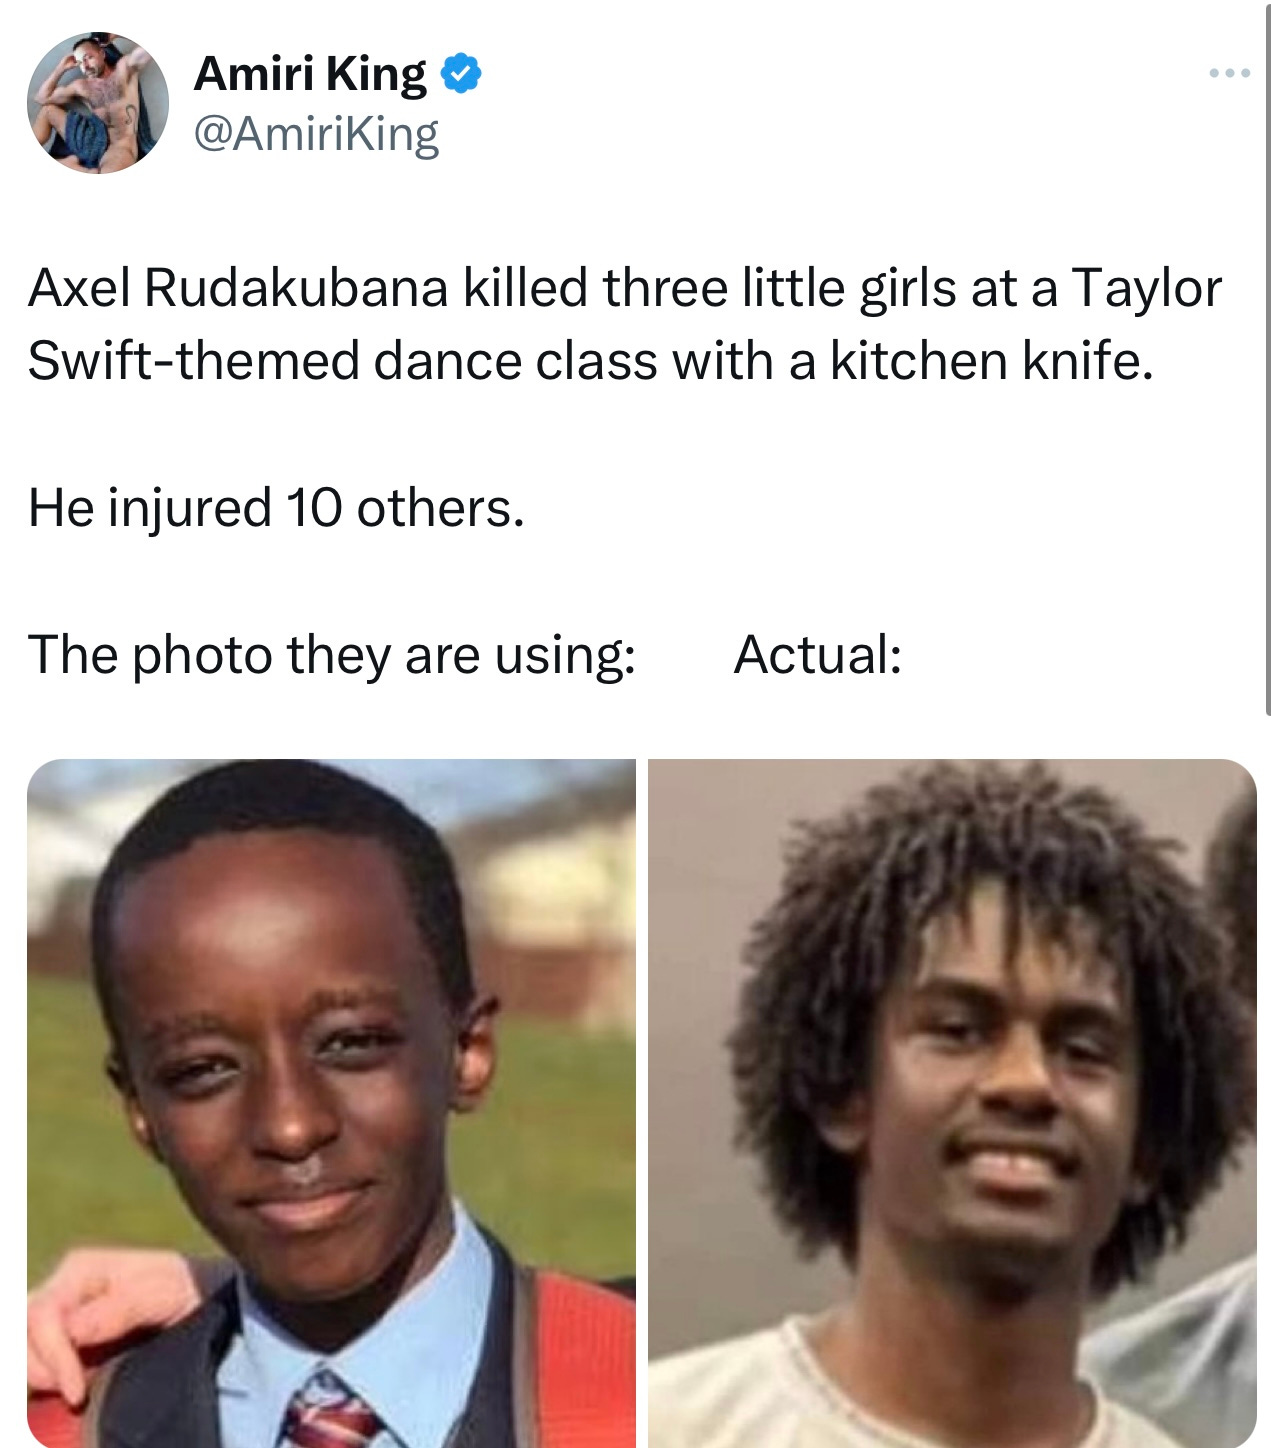Open Amiri King's profile avatar

coord(98,102)
